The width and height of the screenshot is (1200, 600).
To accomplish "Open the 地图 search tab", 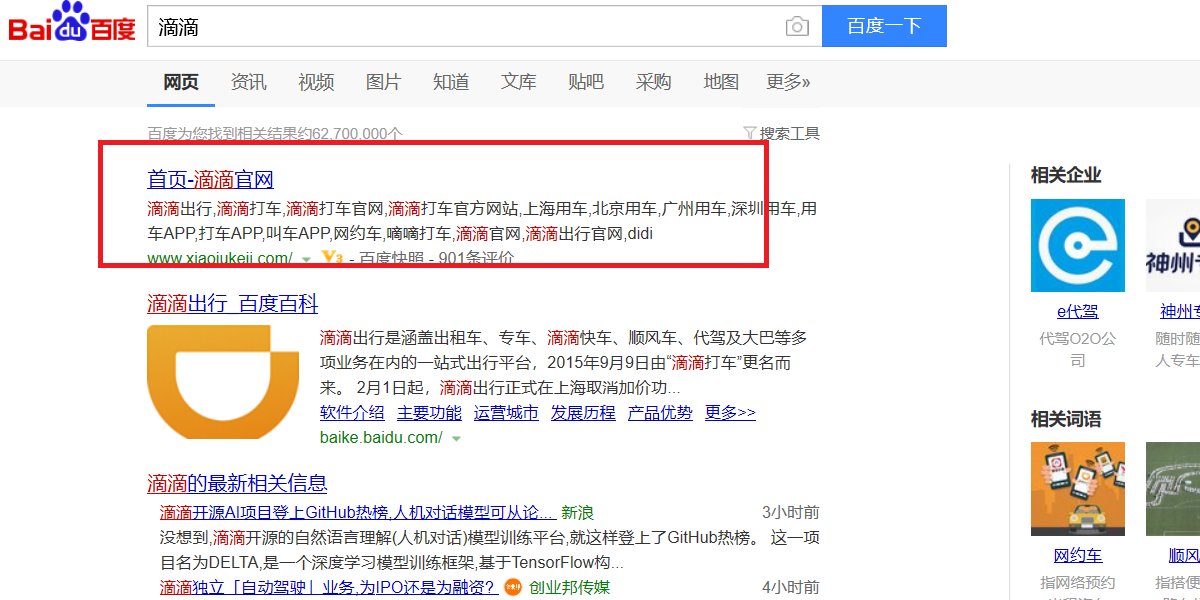I will coord(720,82).
